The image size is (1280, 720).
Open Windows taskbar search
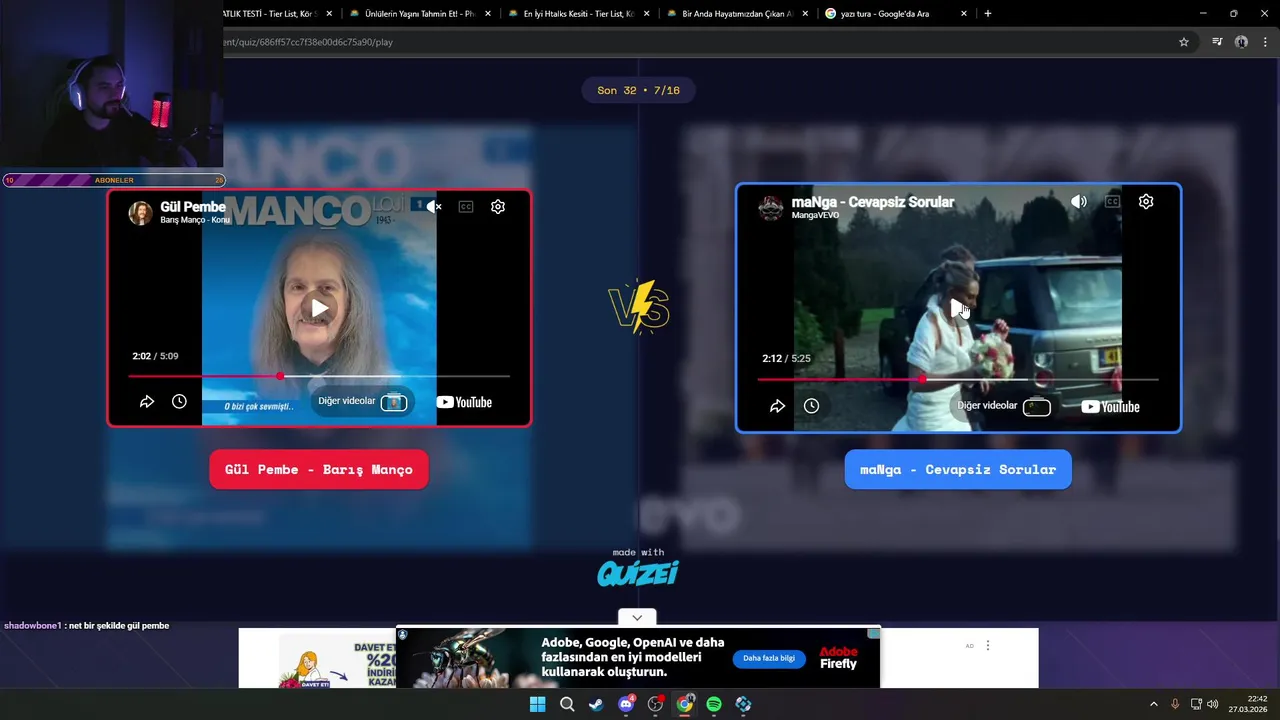point(567,704)
